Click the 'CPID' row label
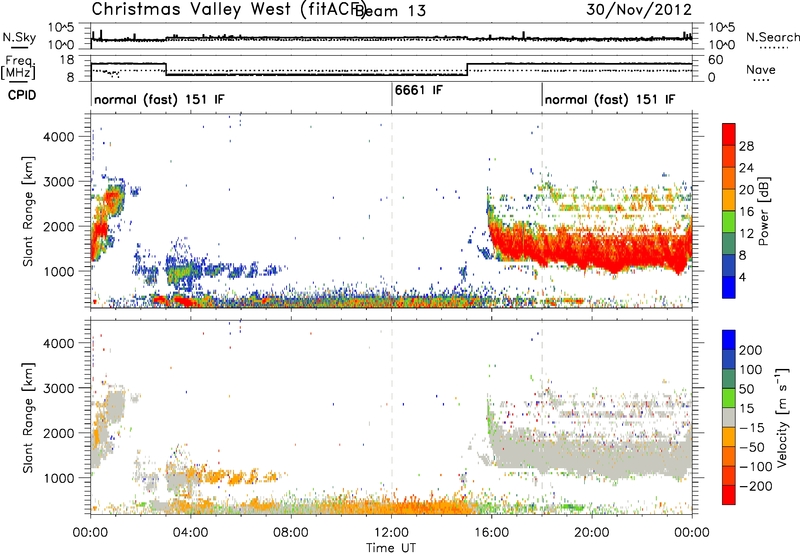The width and height of the screenshot is (800, 554). click(x=22, y=95)
